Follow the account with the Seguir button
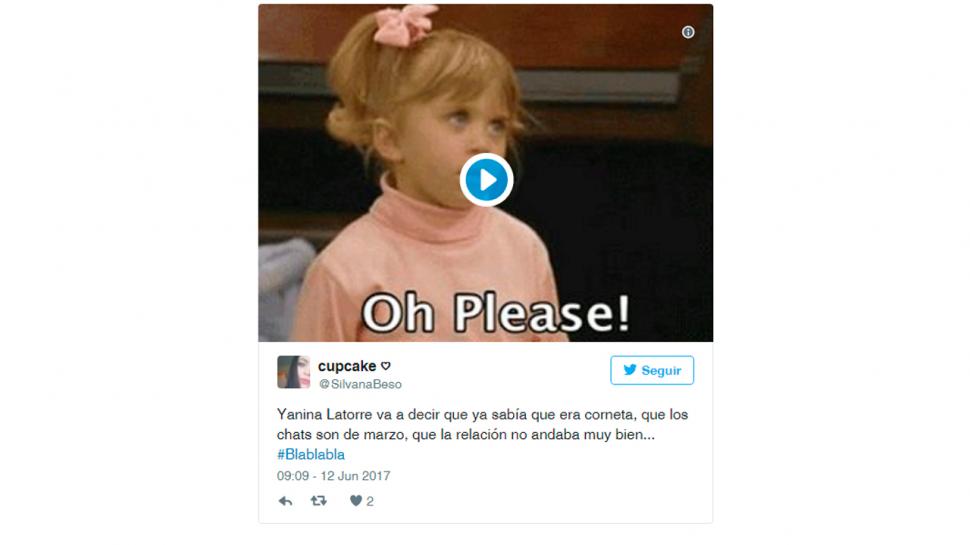Viewport: 970px width, 545px height. coord(652,370)
